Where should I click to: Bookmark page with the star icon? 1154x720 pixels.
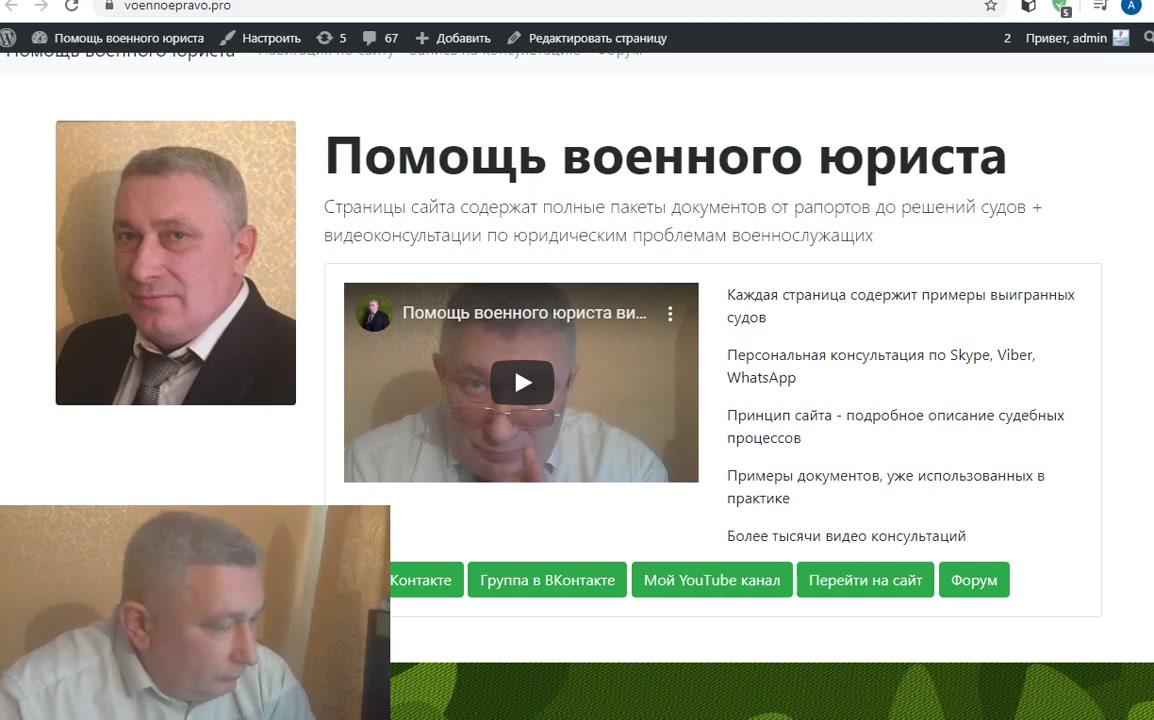[991, 6]
